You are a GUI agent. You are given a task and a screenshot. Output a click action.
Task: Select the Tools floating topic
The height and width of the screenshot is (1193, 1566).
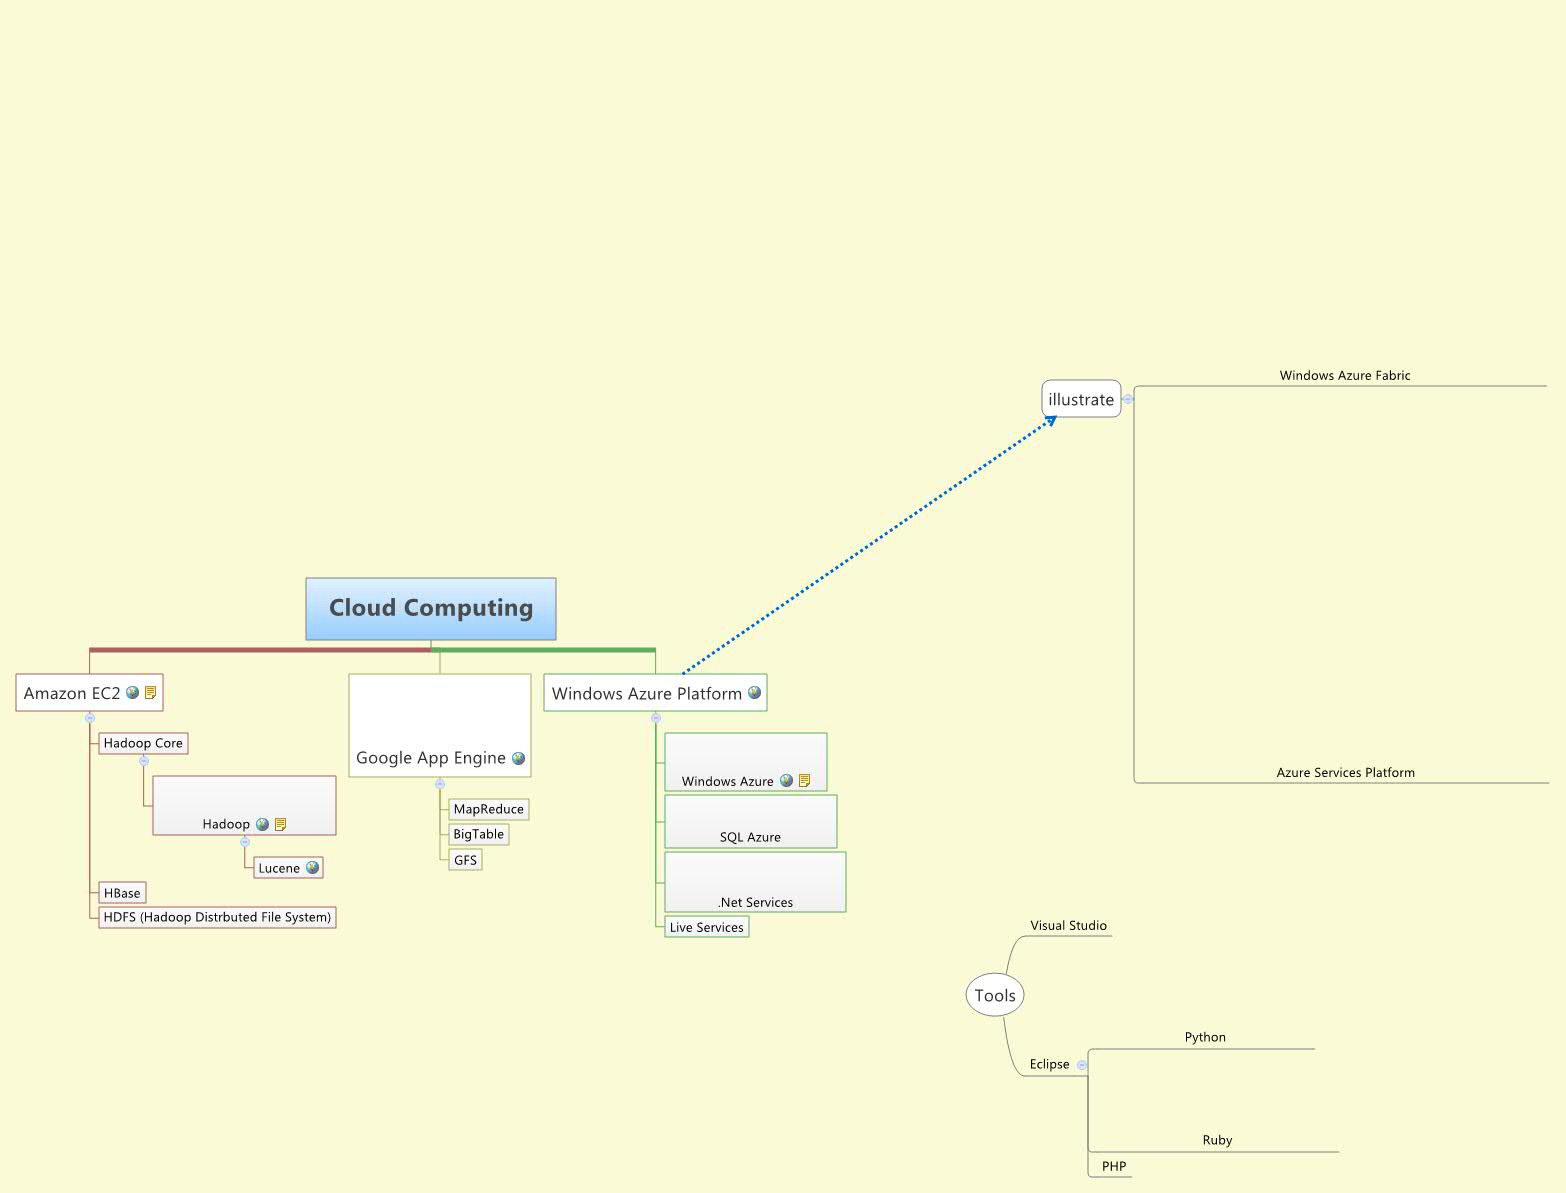[995, 994]
